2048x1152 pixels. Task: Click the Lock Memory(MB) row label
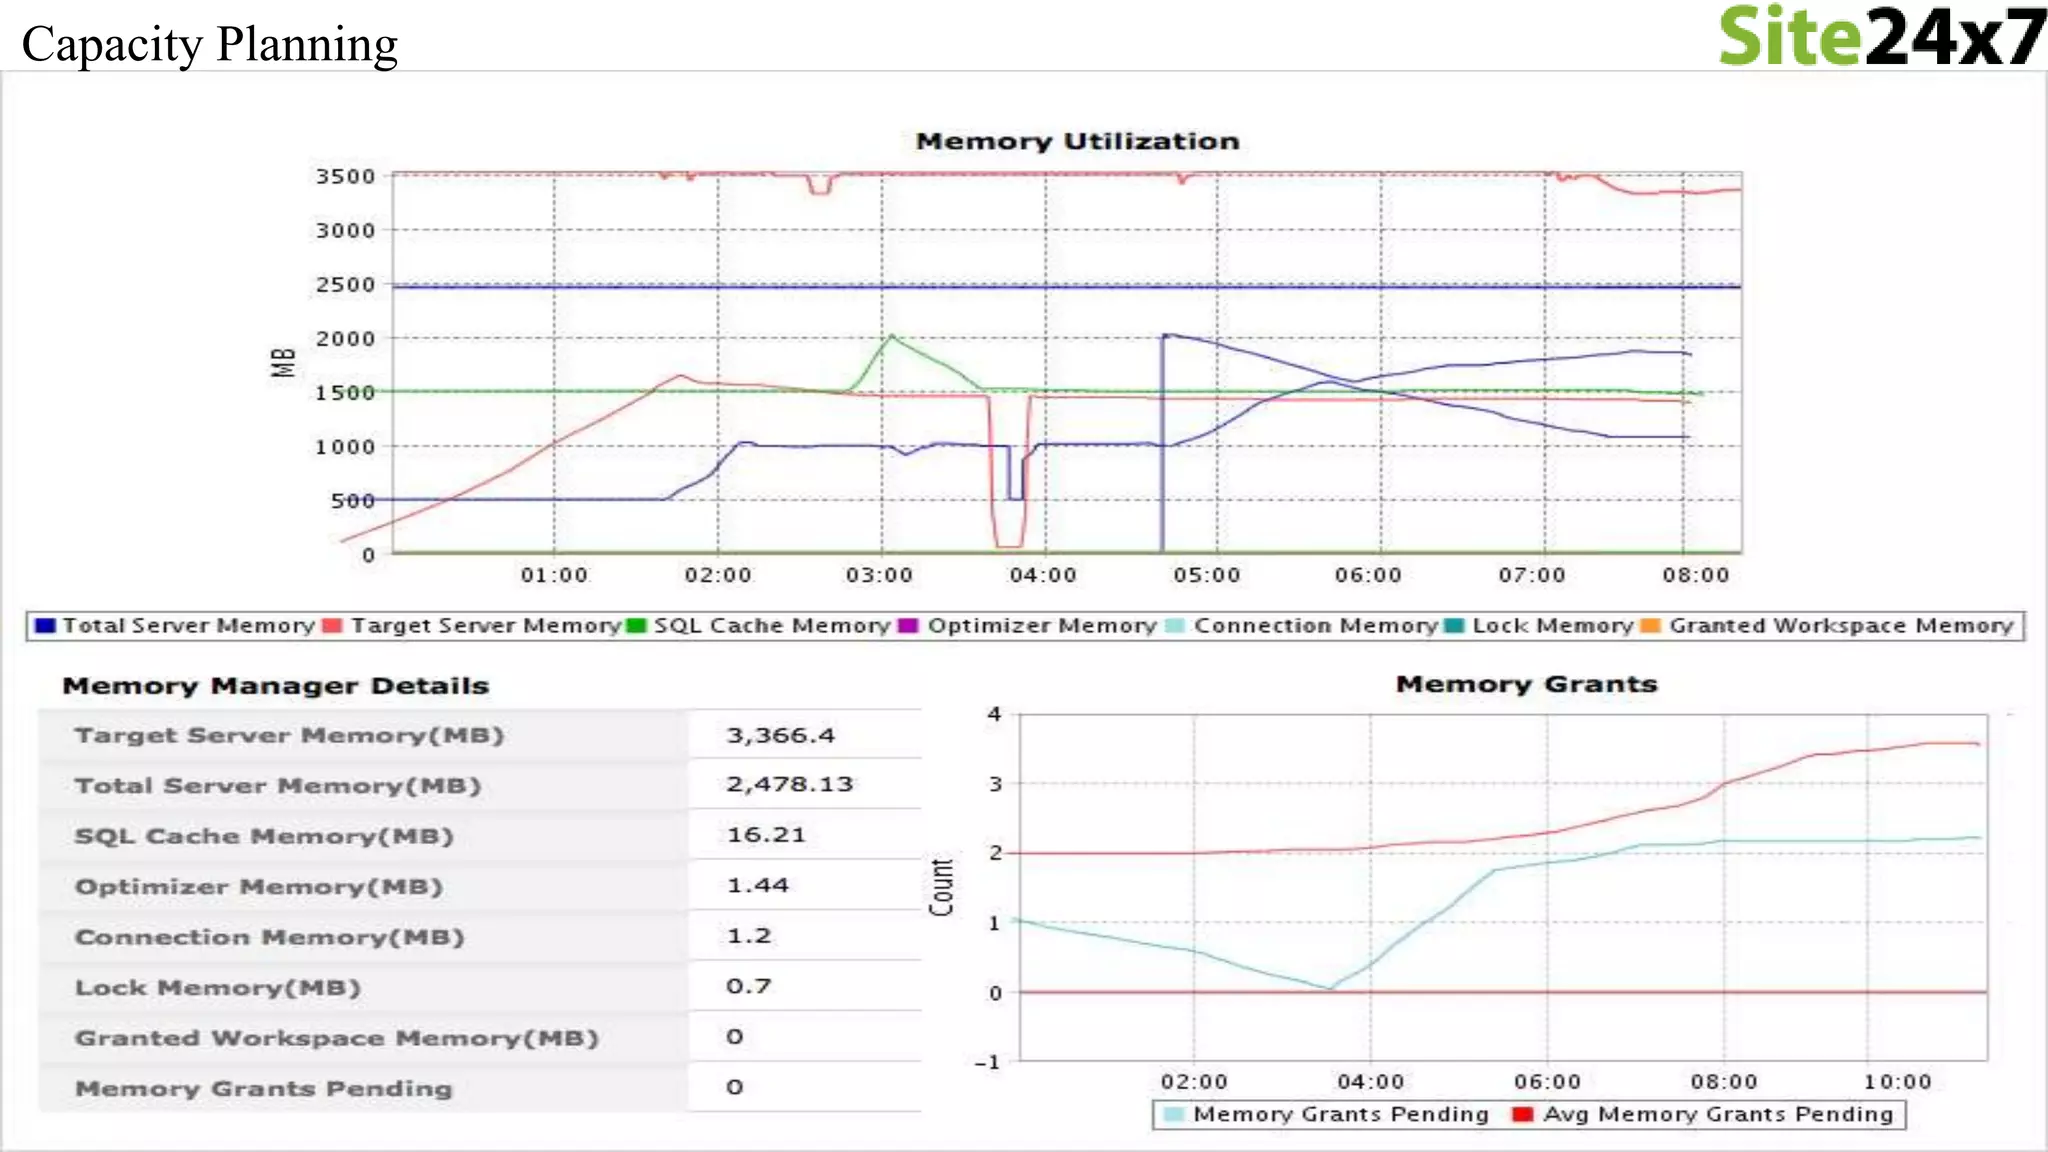[217, 988]
